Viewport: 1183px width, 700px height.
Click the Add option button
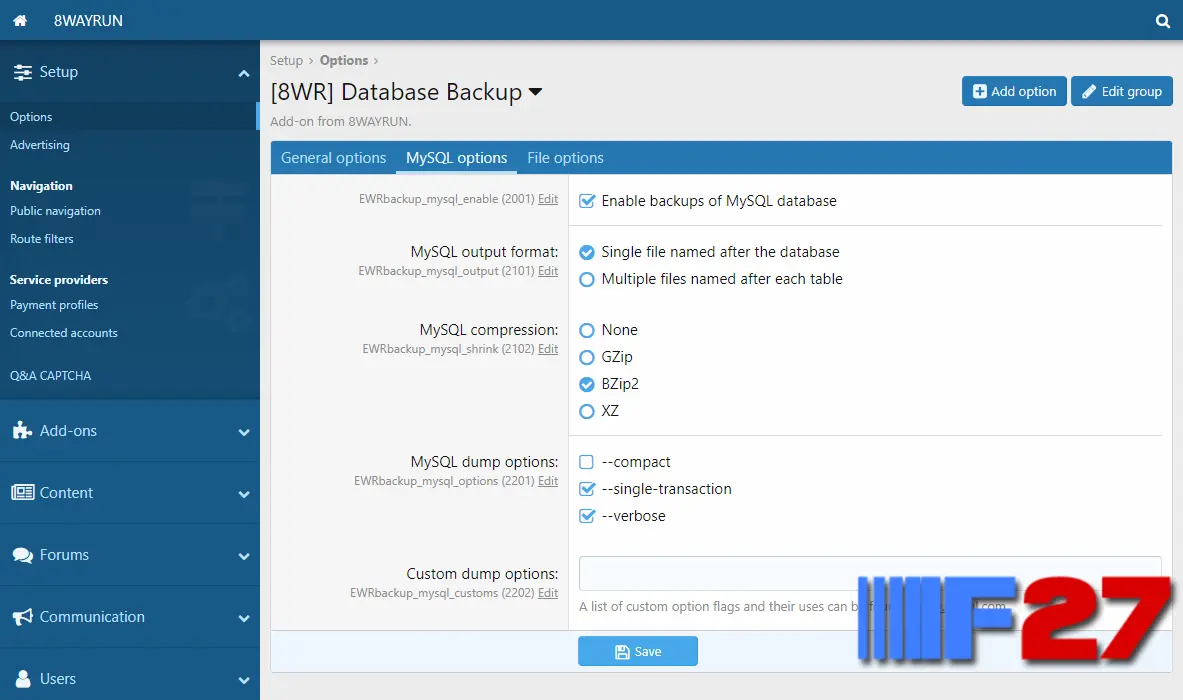tap(1014, 91)
